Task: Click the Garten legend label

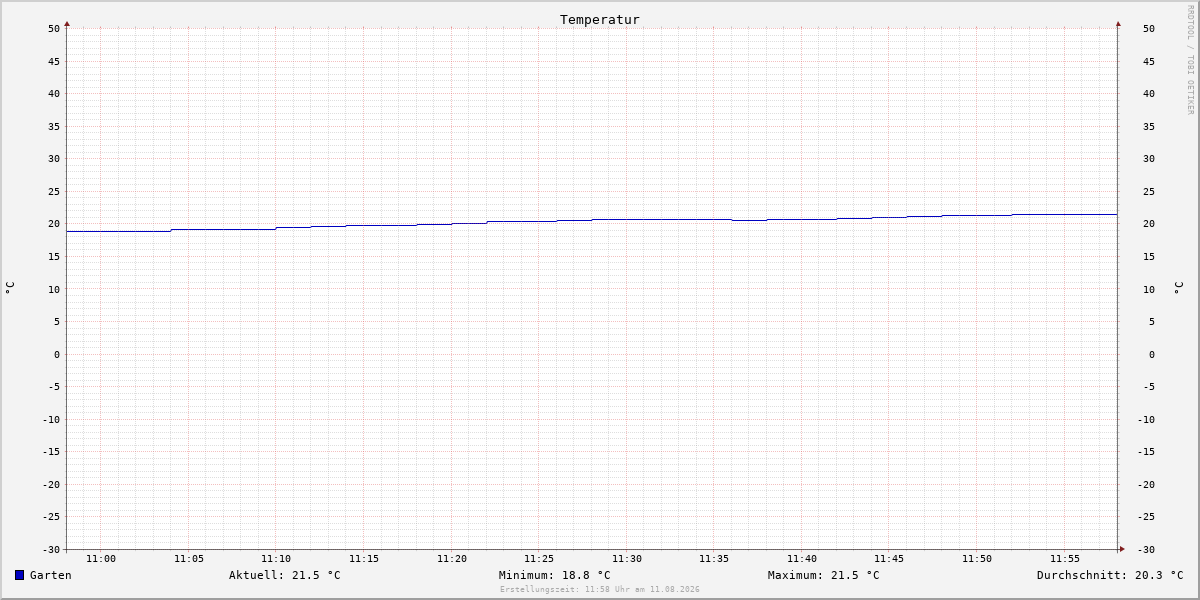Action: point(51,575)
